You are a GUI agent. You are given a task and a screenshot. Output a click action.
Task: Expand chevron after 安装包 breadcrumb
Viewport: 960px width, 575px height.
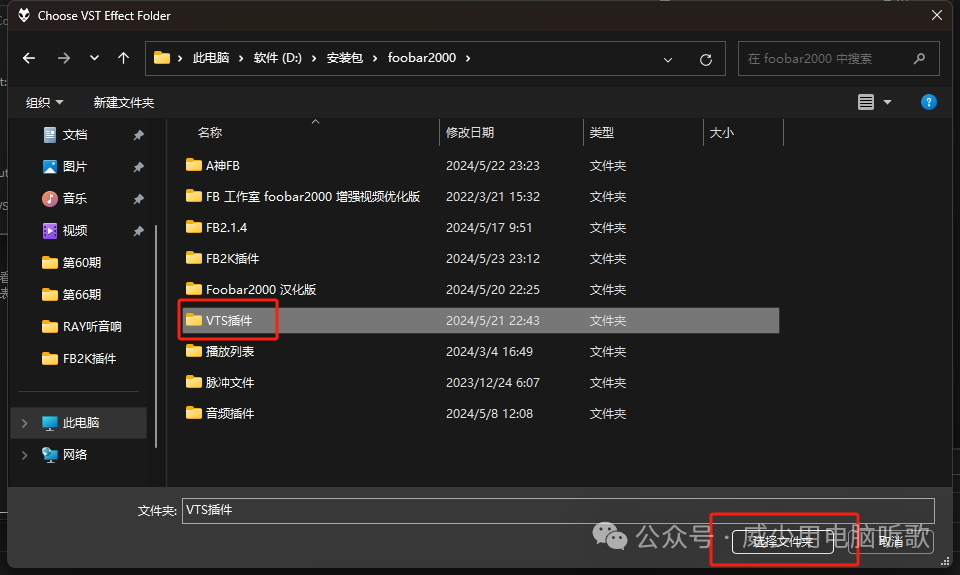375,58
